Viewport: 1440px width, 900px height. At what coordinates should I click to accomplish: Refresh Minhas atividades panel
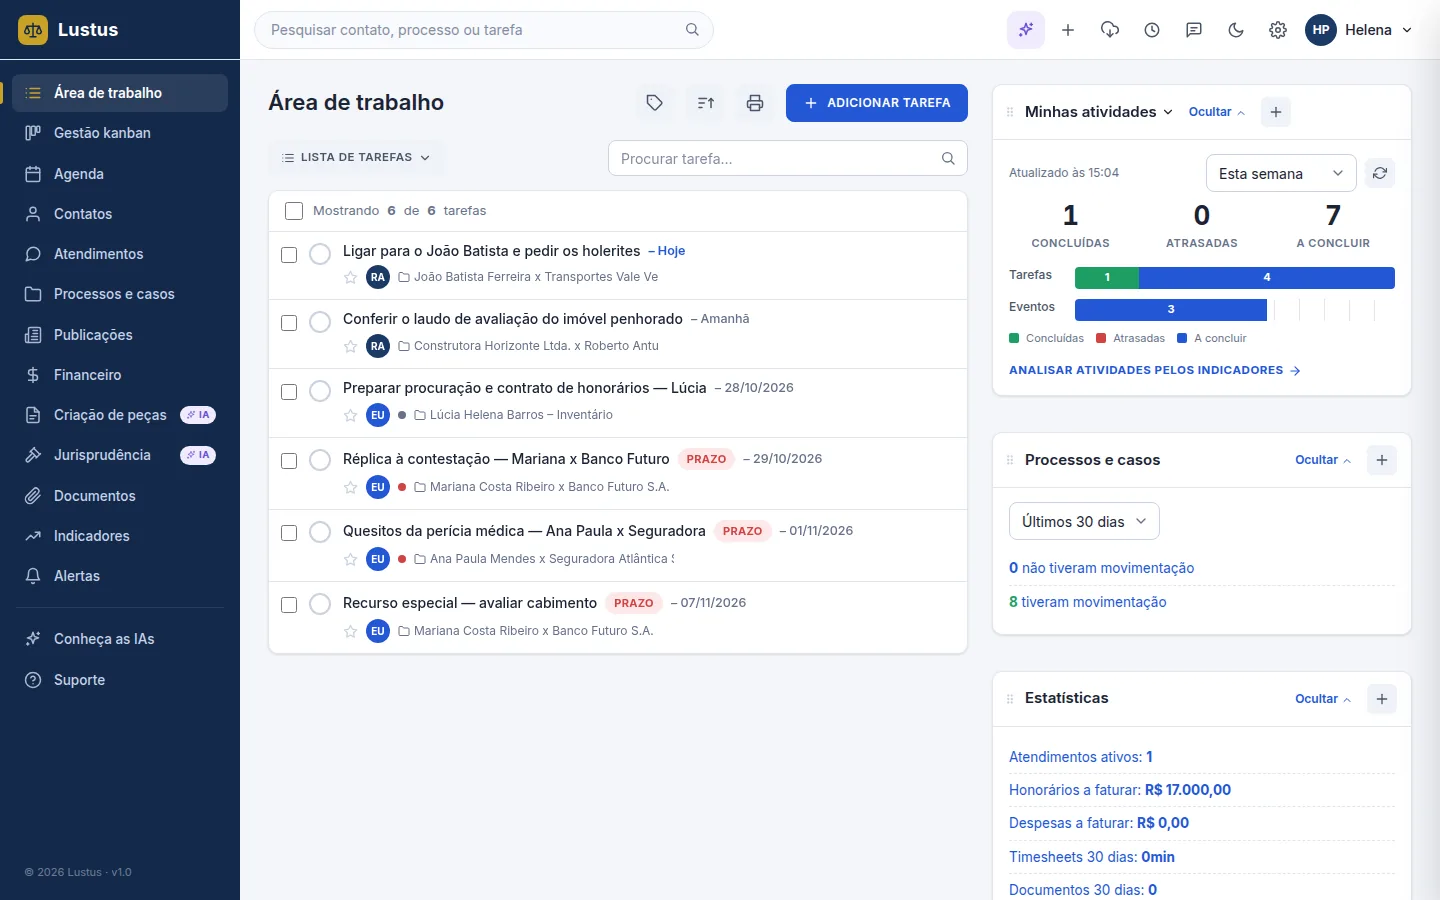pos(1380,173)
